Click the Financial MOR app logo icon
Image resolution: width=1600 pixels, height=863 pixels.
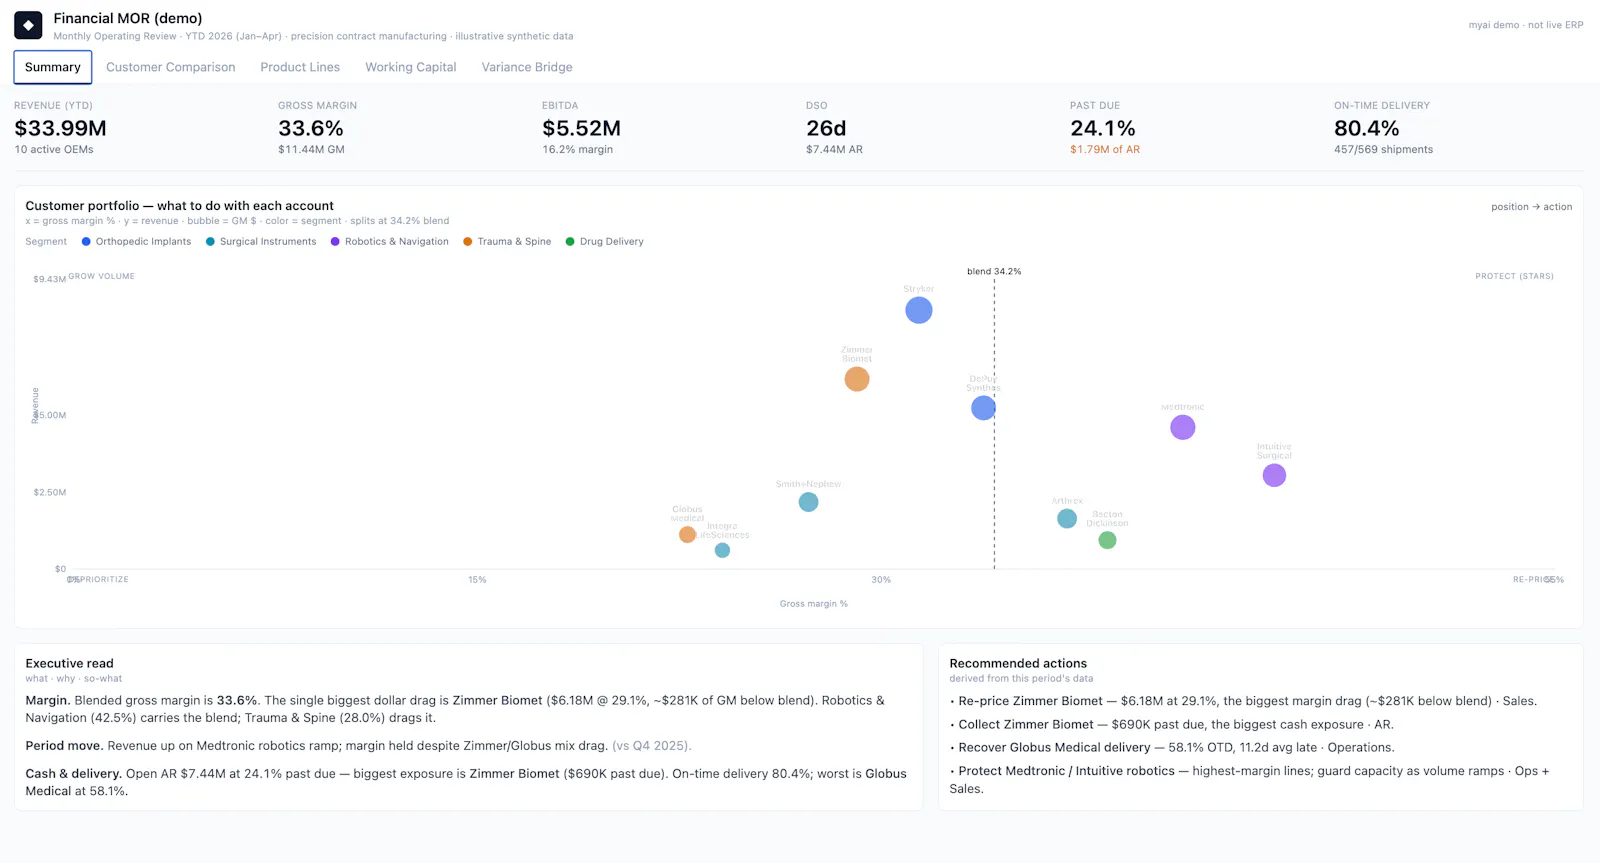(x=28, y=25)
